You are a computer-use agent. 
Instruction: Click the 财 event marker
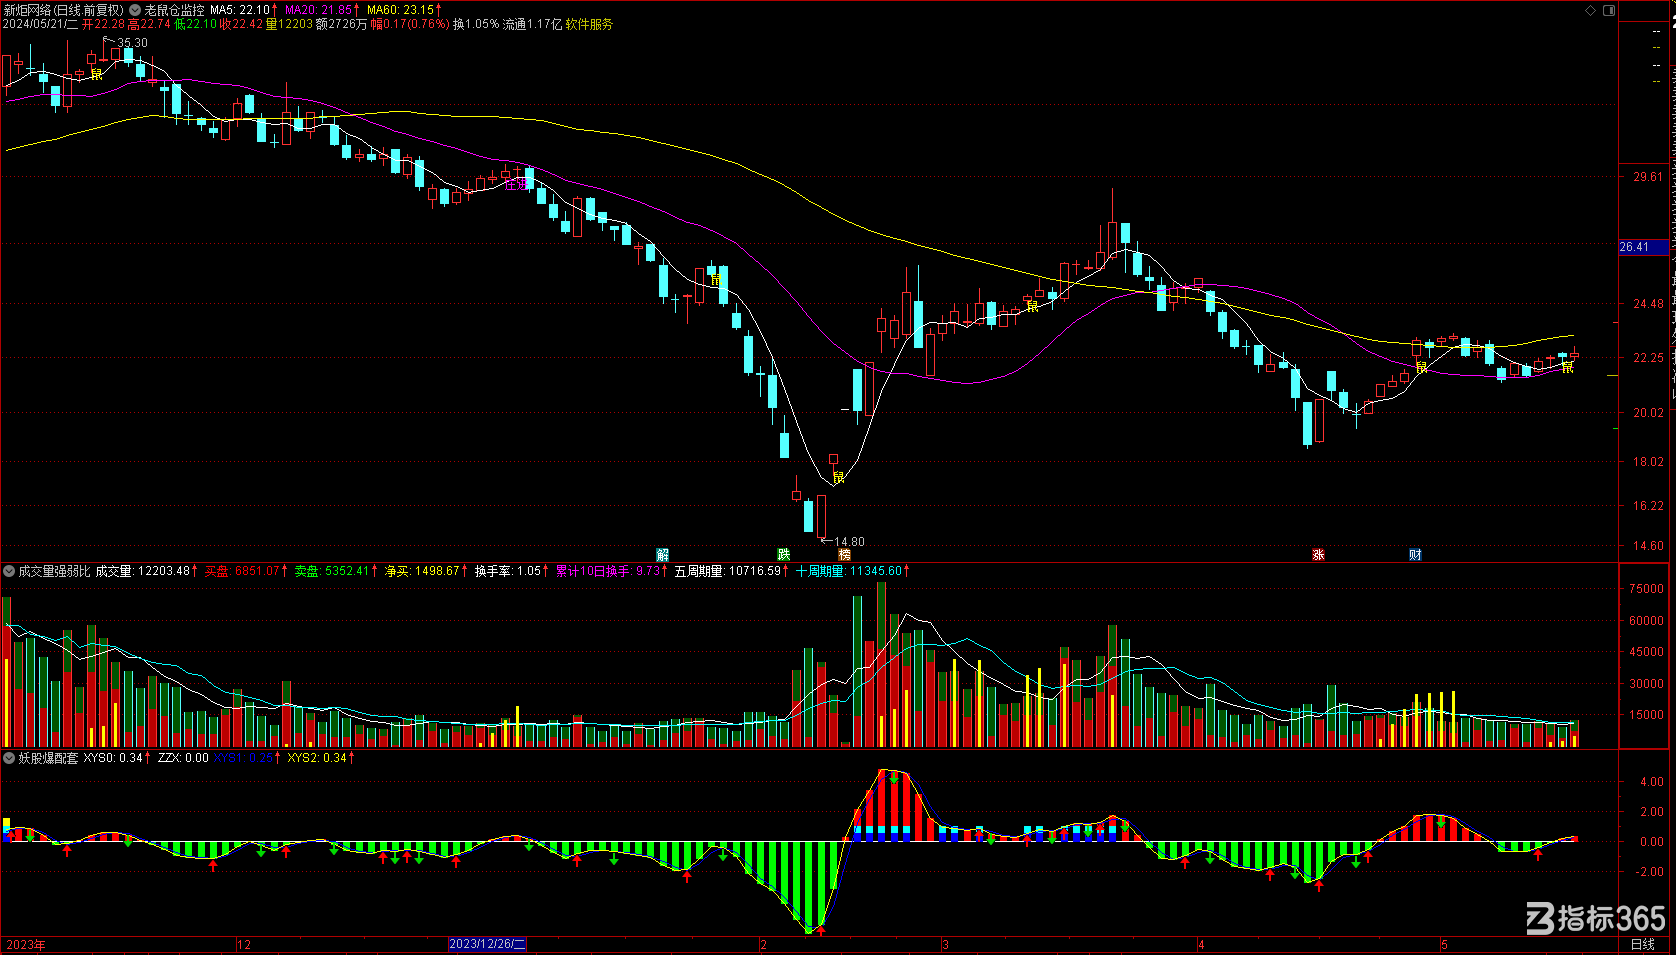coord(1415,554)
